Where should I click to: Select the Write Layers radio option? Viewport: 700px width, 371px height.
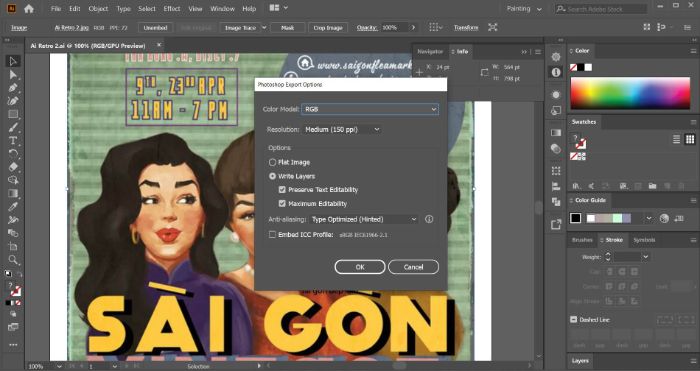272,176
